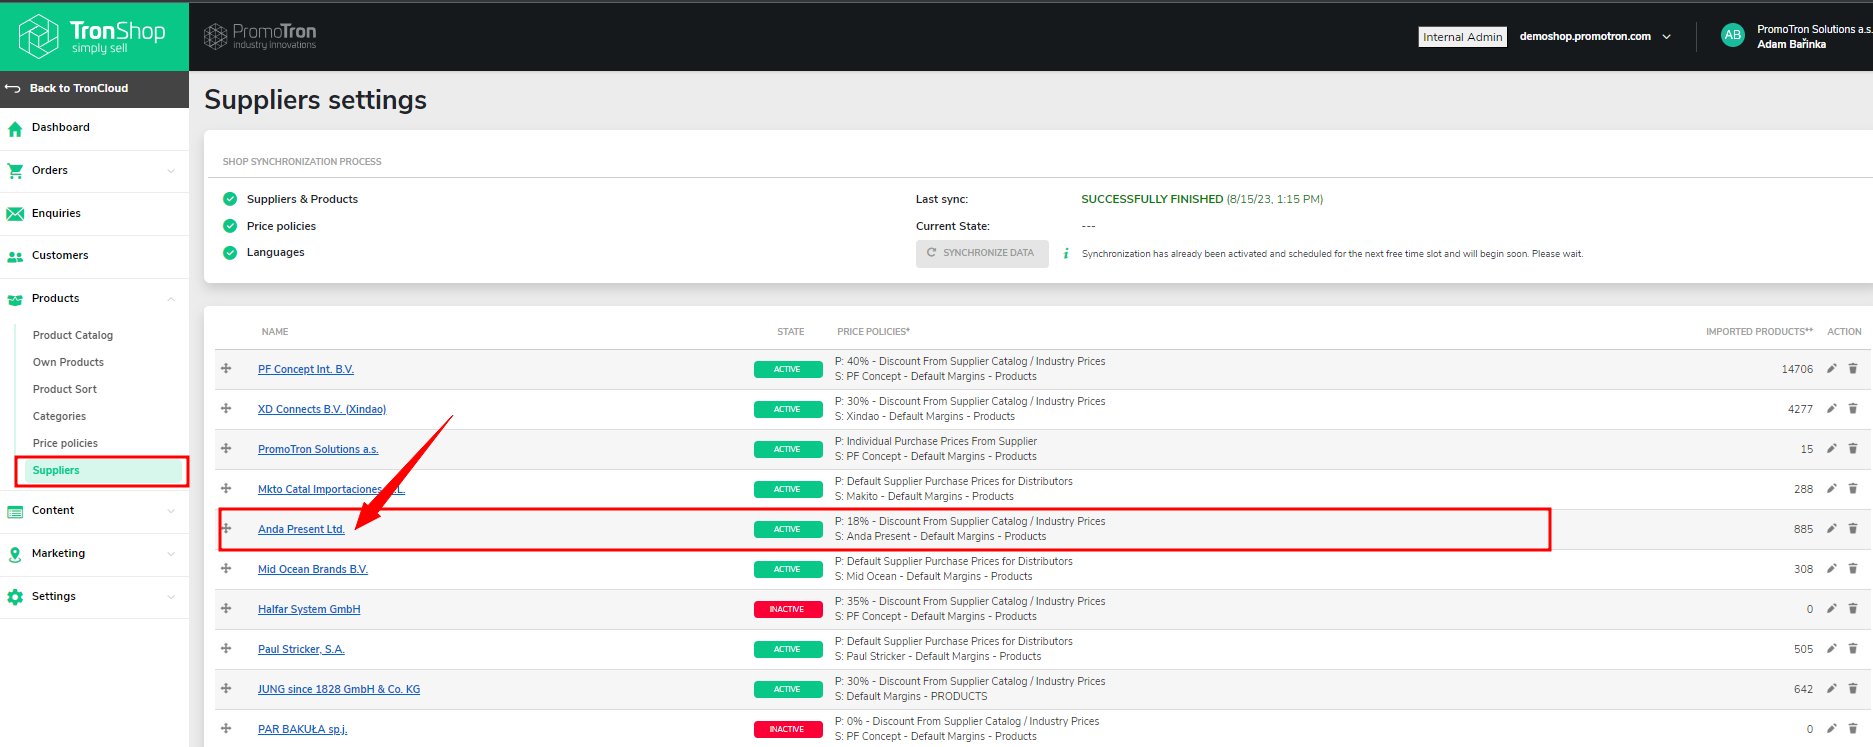Open Product Catalog submenu item
This screenshot has width=1873, height=747.
(73, 335)
